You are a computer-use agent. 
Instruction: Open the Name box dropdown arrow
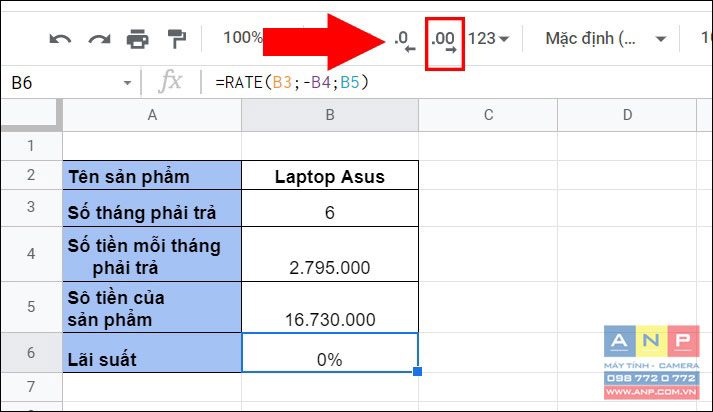[x=127, y=83]
